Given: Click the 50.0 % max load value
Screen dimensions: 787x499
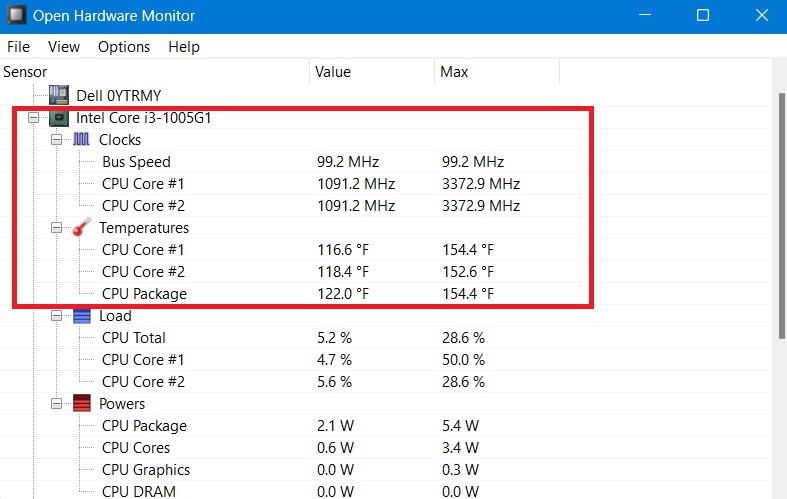Looking at the screenshot, I should point(463,360).
